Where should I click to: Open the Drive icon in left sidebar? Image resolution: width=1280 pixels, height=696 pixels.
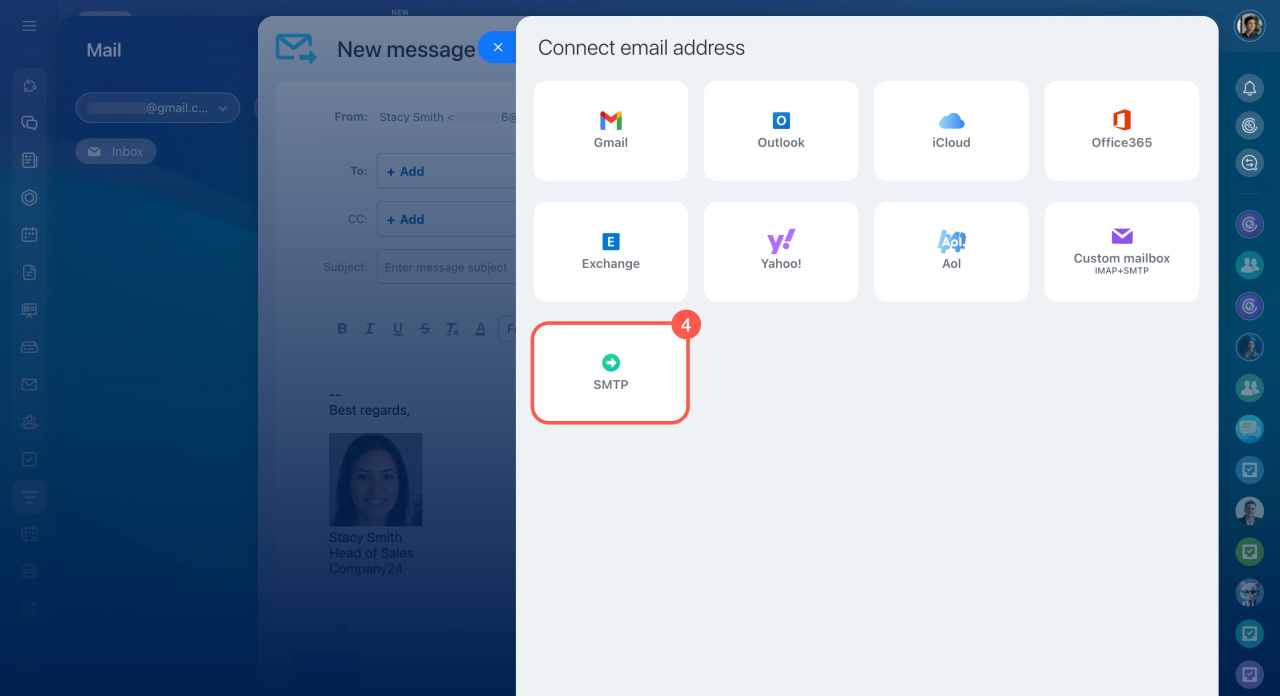click(x=29, y=347)
